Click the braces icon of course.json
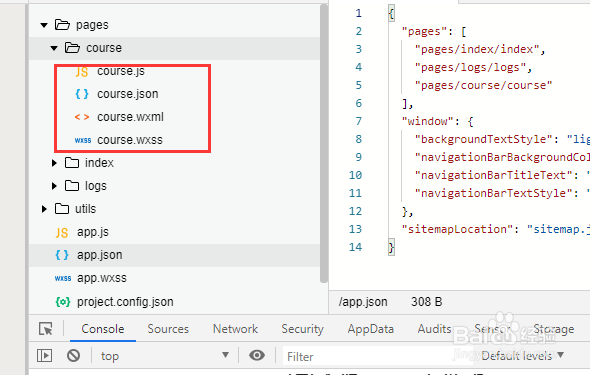Screen dimensions: 590x375 [82, 94]
